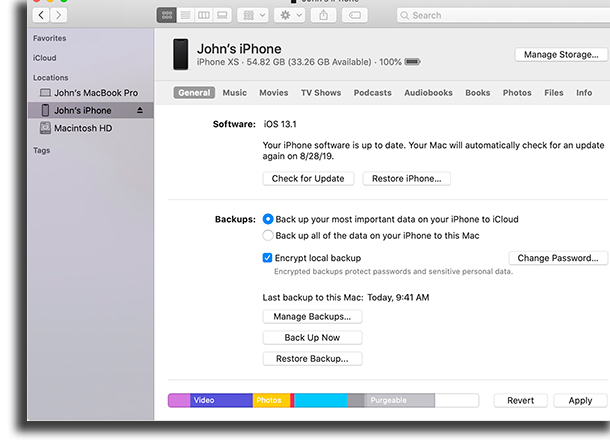Click the Apply button

[x=580, y=400]
